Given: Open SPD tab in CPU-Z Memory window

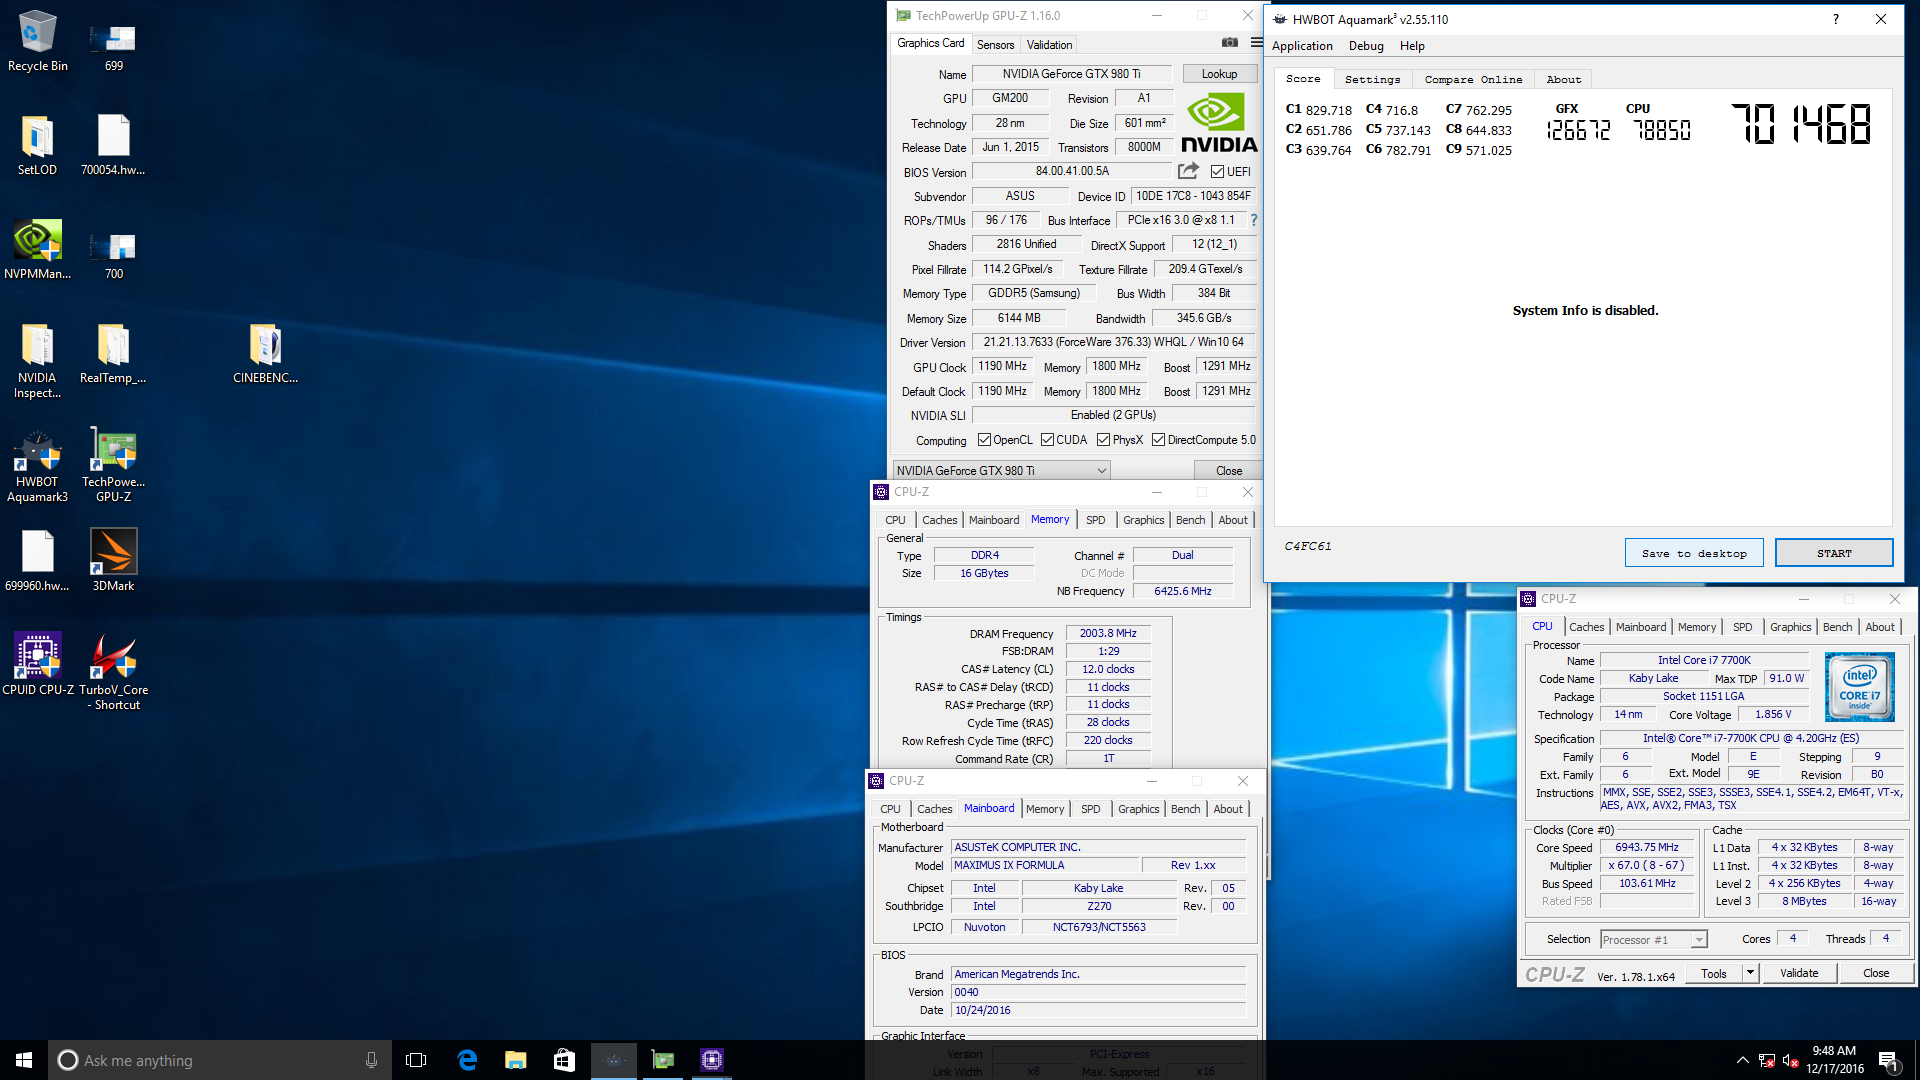Looking at the screenshot, I should (1095, 520).
